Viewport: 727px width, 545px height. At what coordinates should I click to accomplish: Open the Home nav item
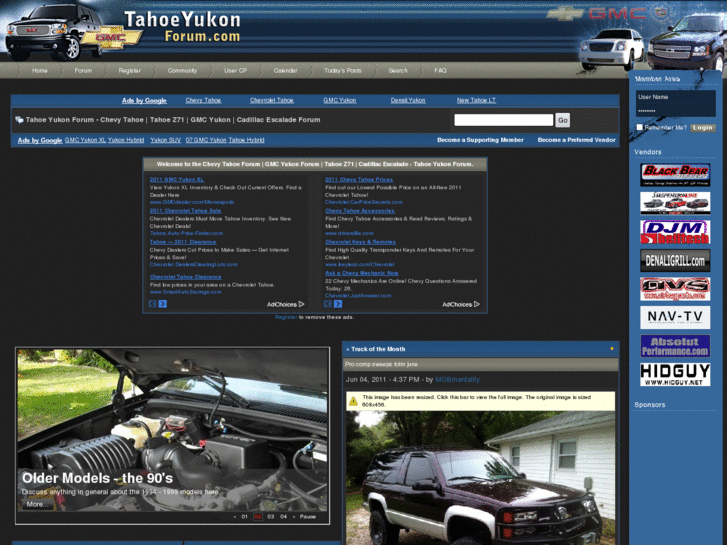(40, 71)
